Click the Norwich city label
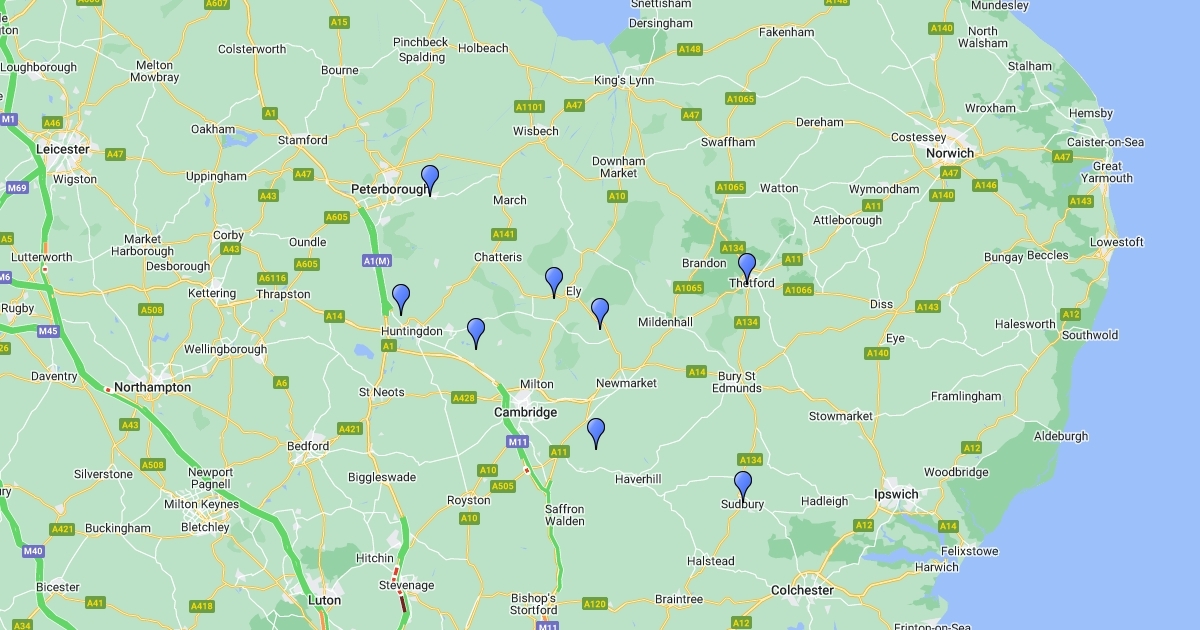Screen dimensions: 1200x630 pyautogui.click(x=949, y=153)
